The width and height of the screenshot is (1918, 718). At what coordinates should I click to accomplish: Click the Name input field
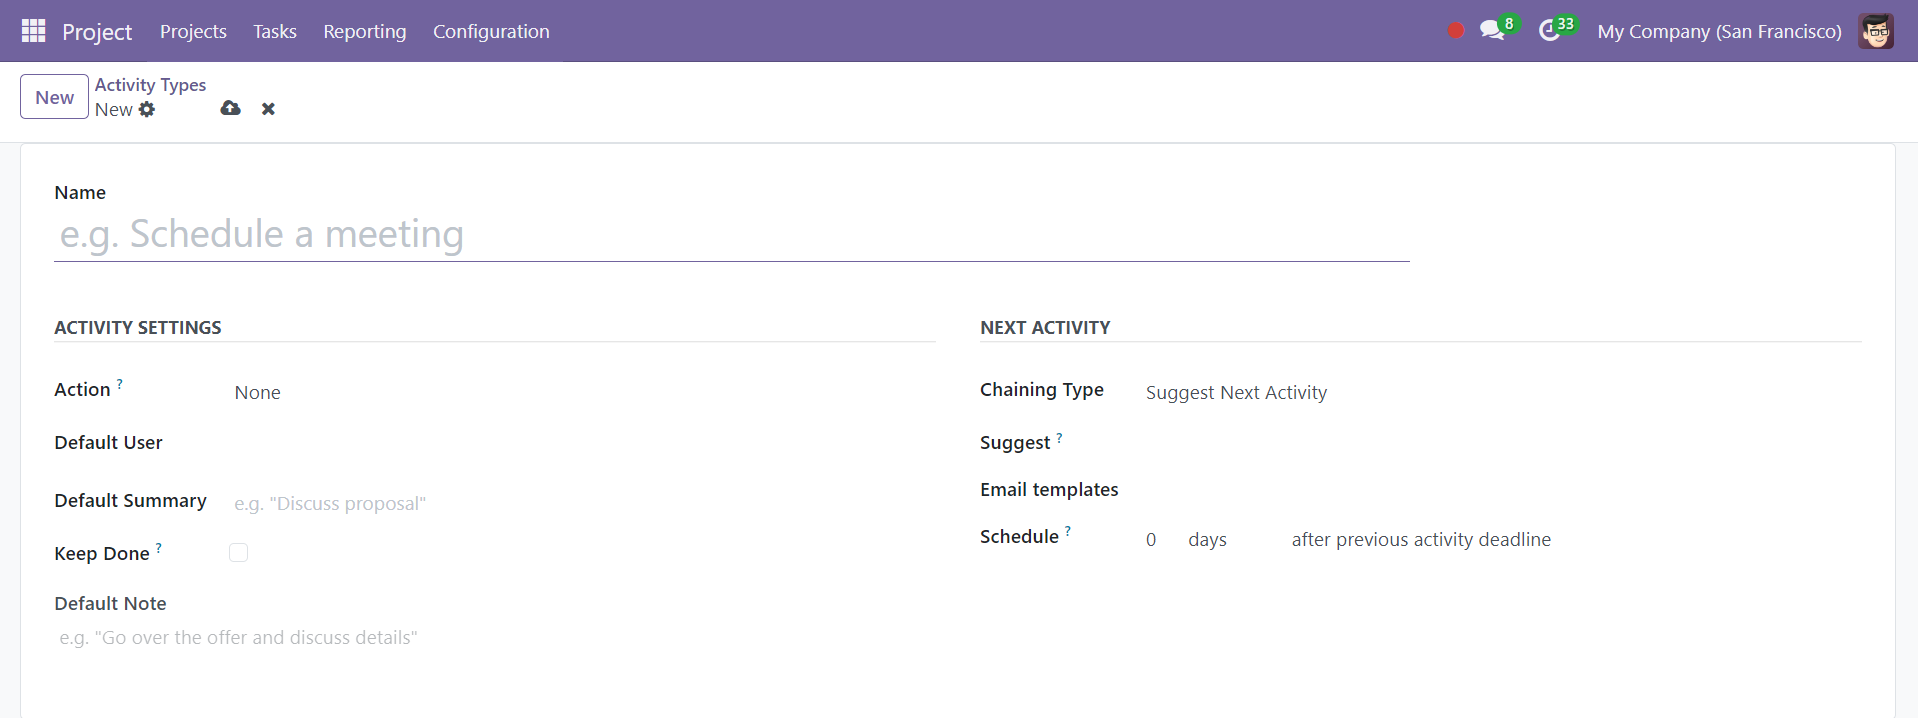pos(732,234)
